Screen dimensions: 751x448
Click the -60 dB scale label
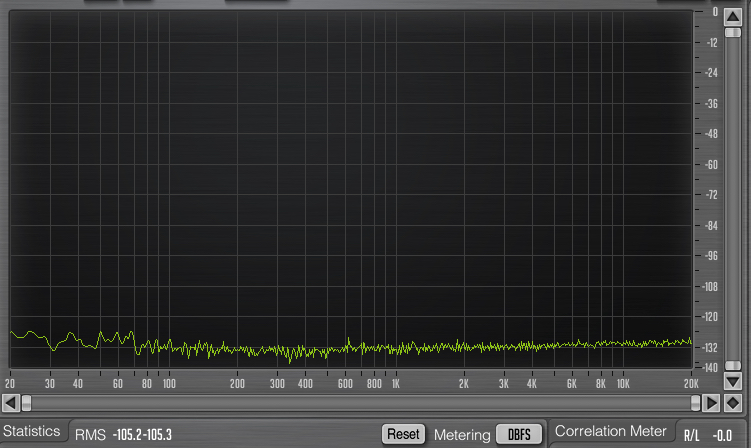pyautogui.click(x=711, y=165)
